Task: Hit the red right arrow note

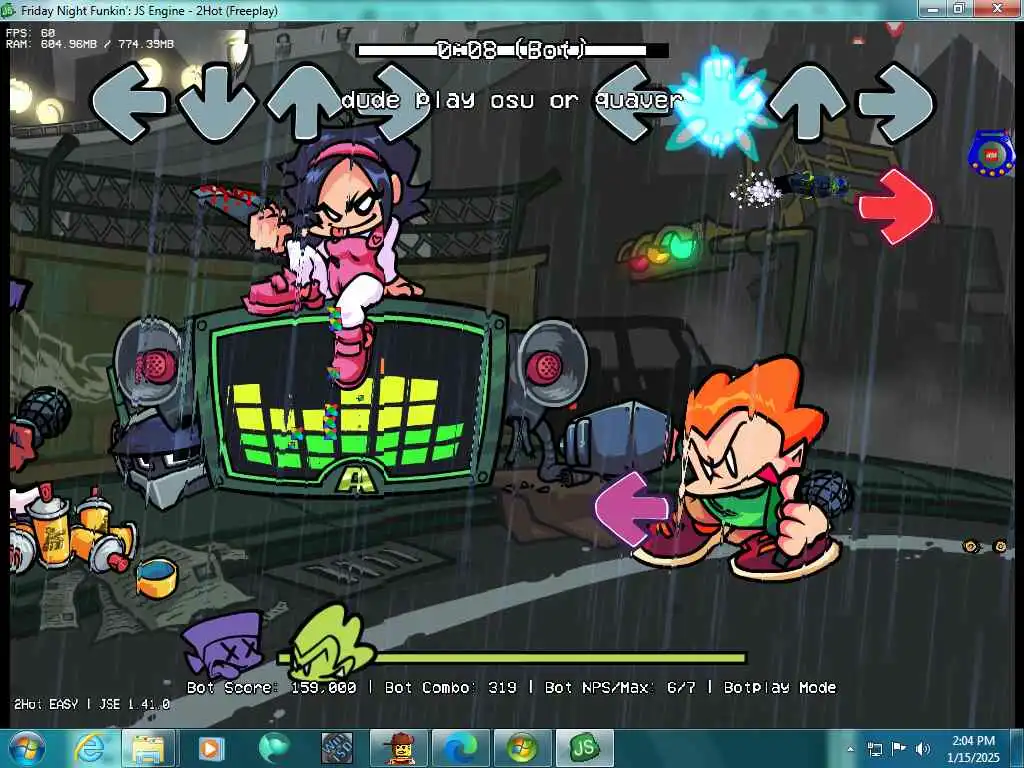Action: (x=897, y=206)
